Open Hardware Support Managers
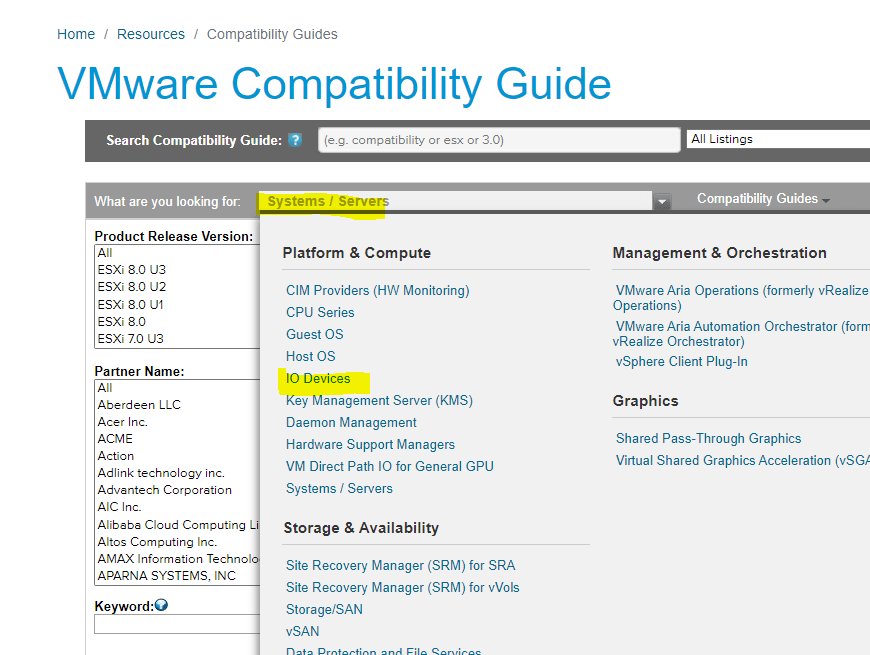This screenshot has width=870, height=655. tap(370, 444)
